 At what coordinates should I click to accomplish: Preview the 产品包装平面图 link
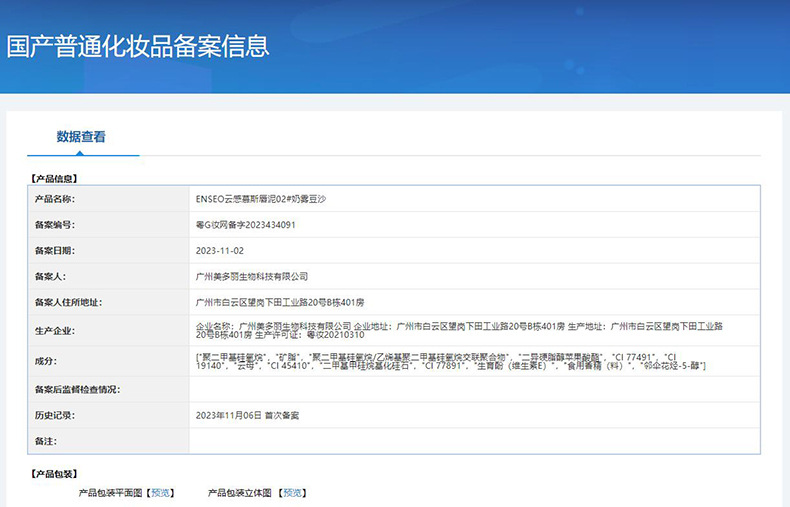[160, 492]
